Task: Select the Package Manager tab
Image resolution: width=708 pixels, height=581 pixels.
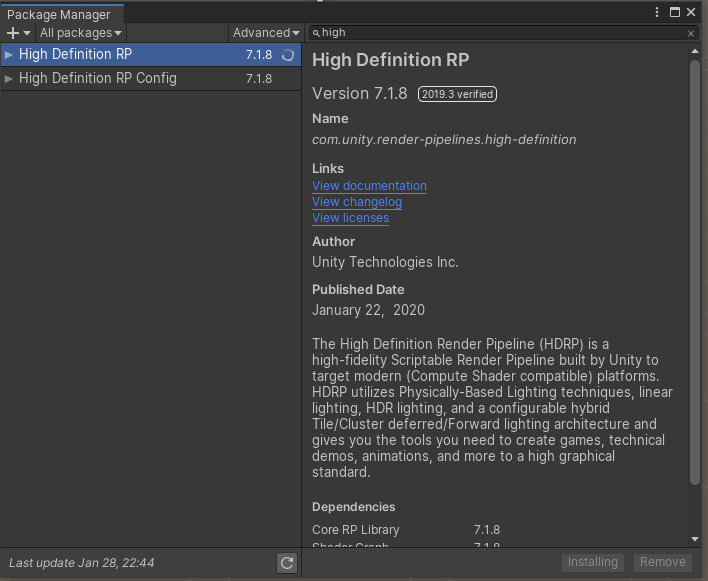Action: tap(62, 14)
